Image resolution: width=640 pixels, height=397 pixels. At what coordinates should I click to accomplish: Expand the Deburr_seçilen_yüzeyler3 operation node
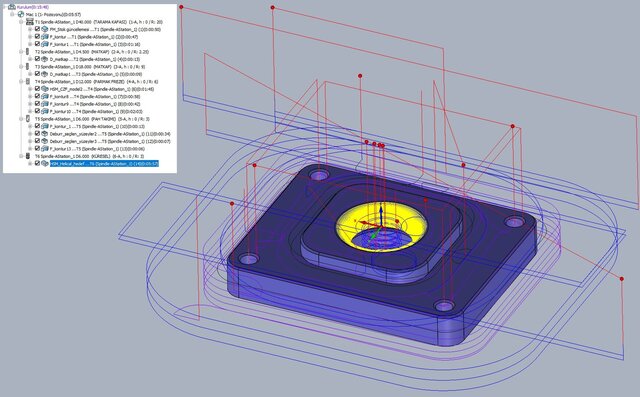(x=30, y=141)
